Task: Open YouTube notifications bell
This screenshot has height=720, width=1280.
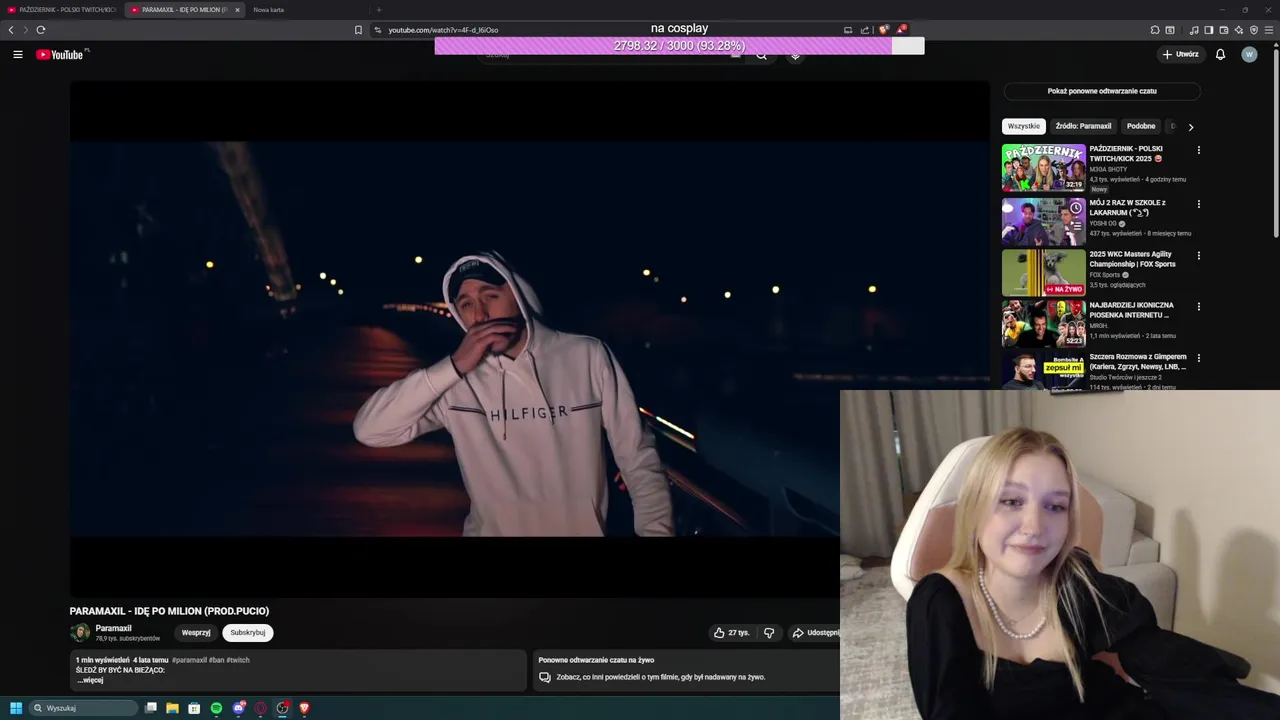Action: (1220, 55)
